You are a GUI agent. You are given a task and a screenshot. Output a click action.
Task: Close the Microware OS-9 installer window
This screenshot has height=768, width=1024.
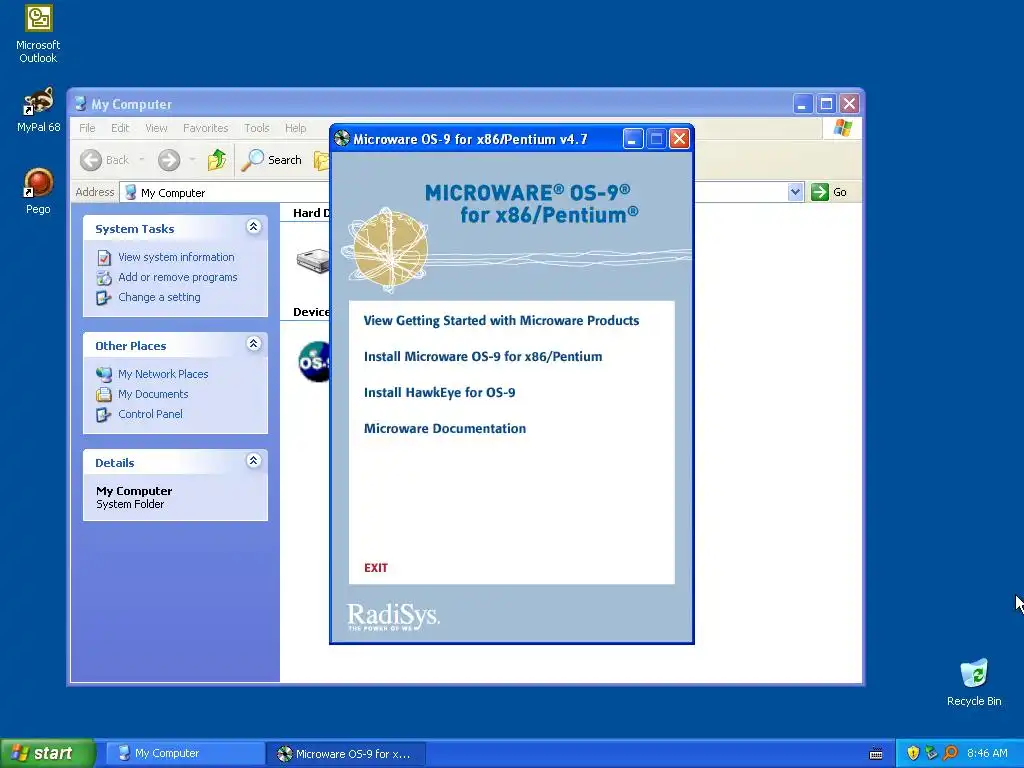(679, 138)
